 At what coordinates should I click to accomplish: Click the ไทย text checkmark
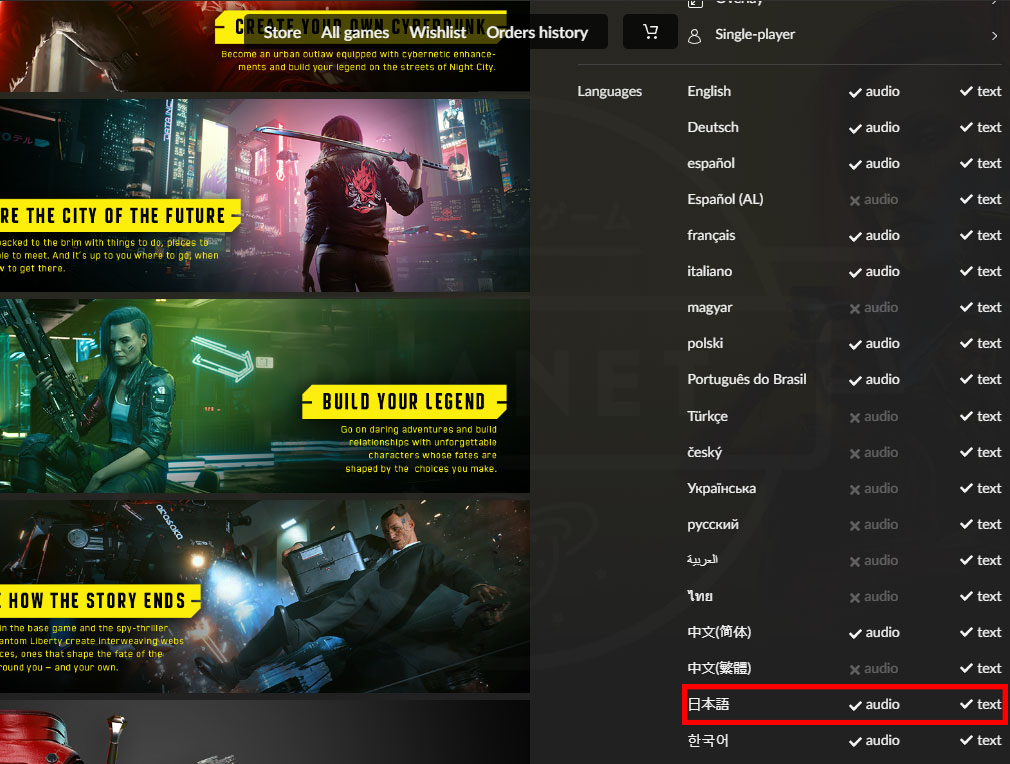click(966, 597)
